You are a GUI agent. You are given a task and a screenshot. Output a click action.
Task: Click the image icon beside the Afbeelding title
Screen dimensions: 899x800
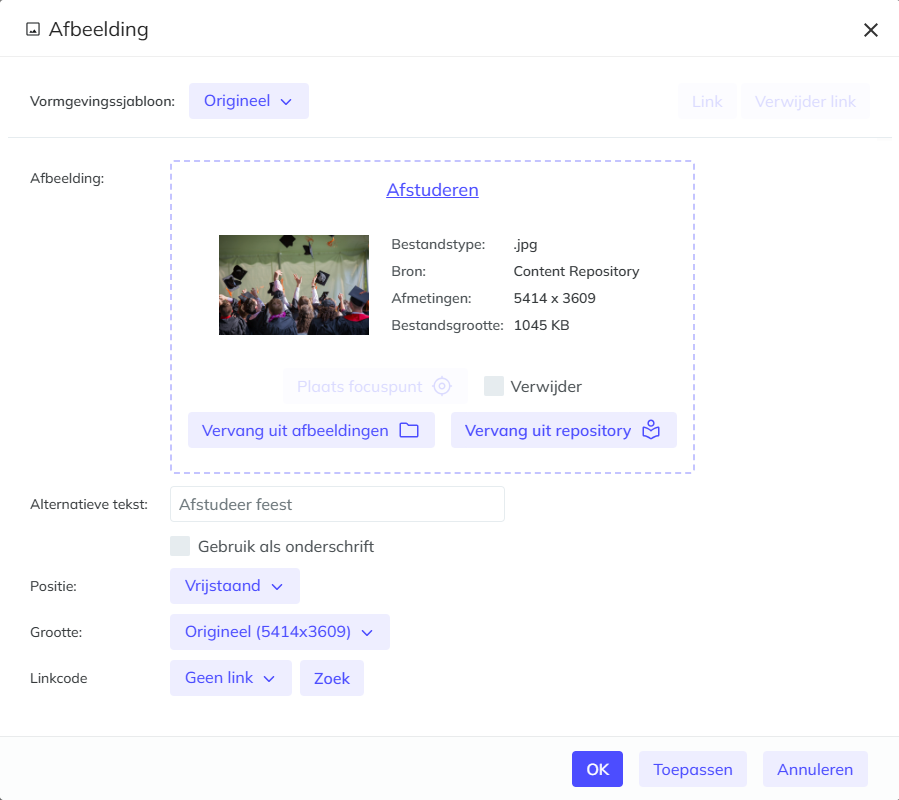coord(33,30)
